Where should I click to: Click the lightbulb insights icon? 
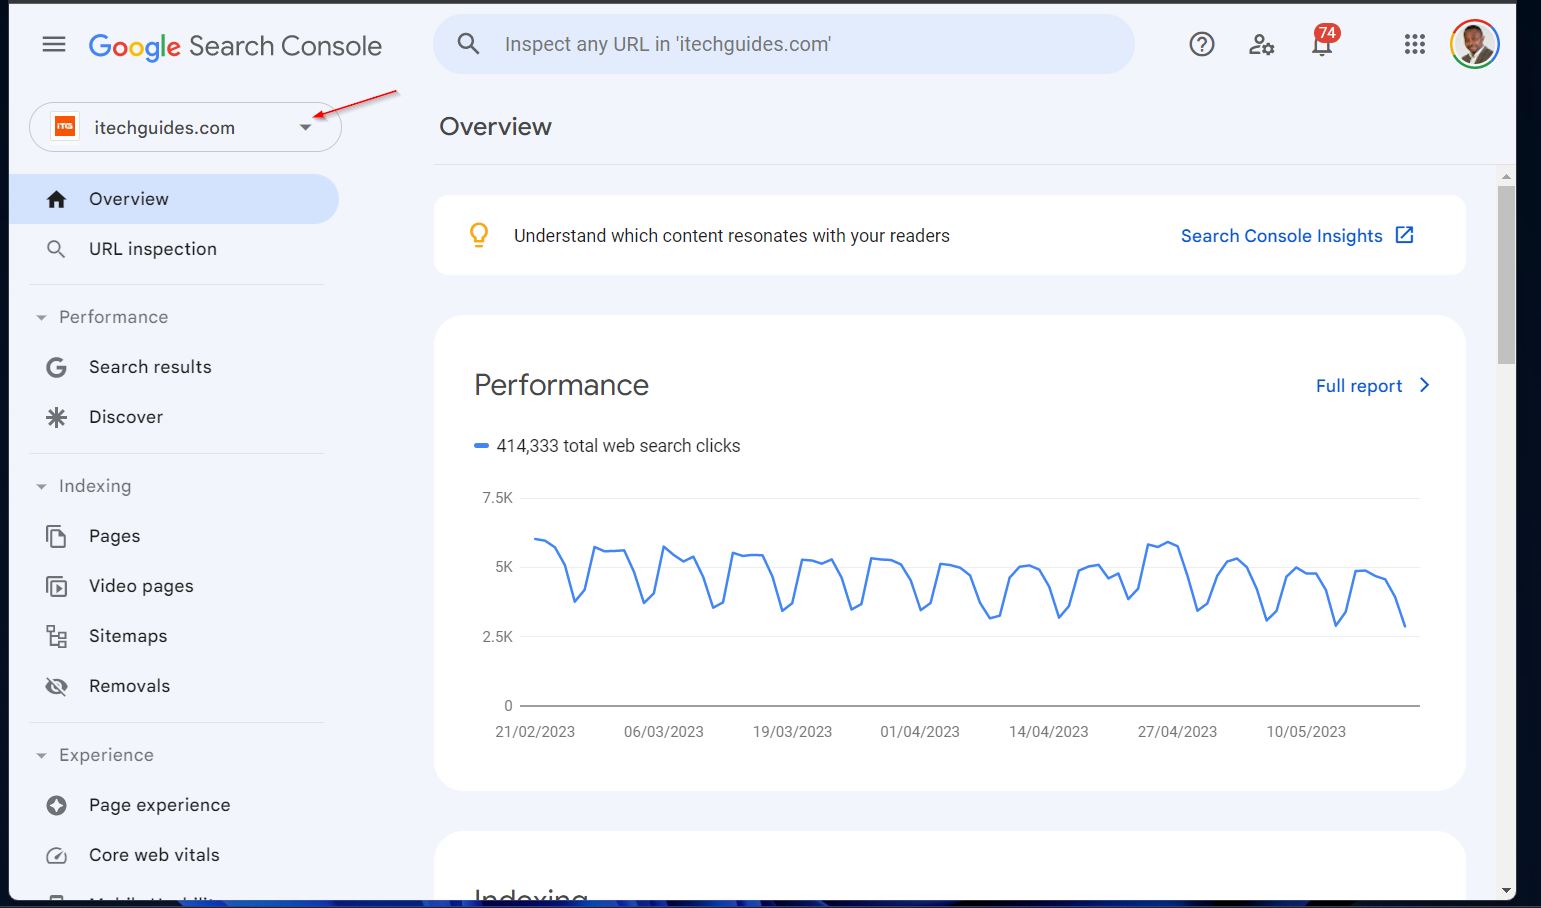[479, 235]
